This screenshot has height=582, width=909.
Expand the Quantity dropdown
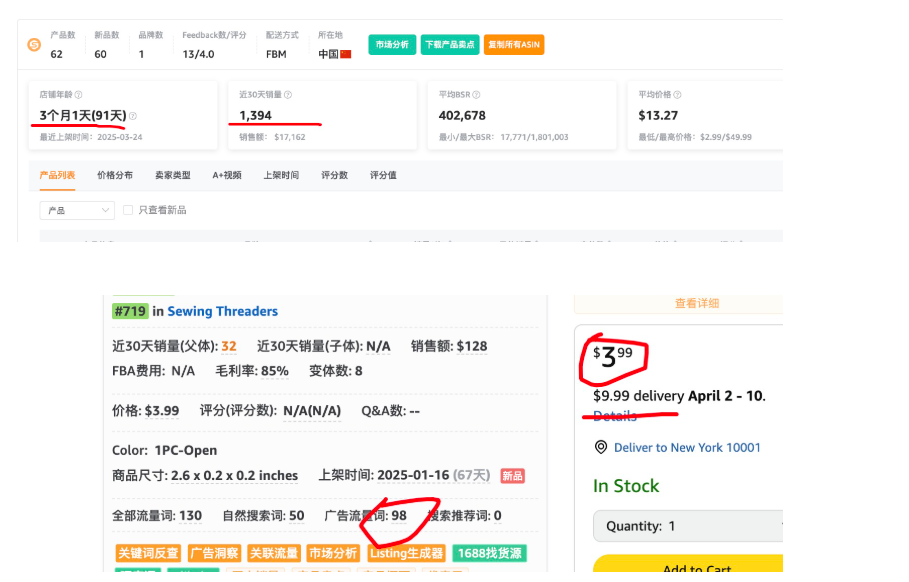point(688,526)
